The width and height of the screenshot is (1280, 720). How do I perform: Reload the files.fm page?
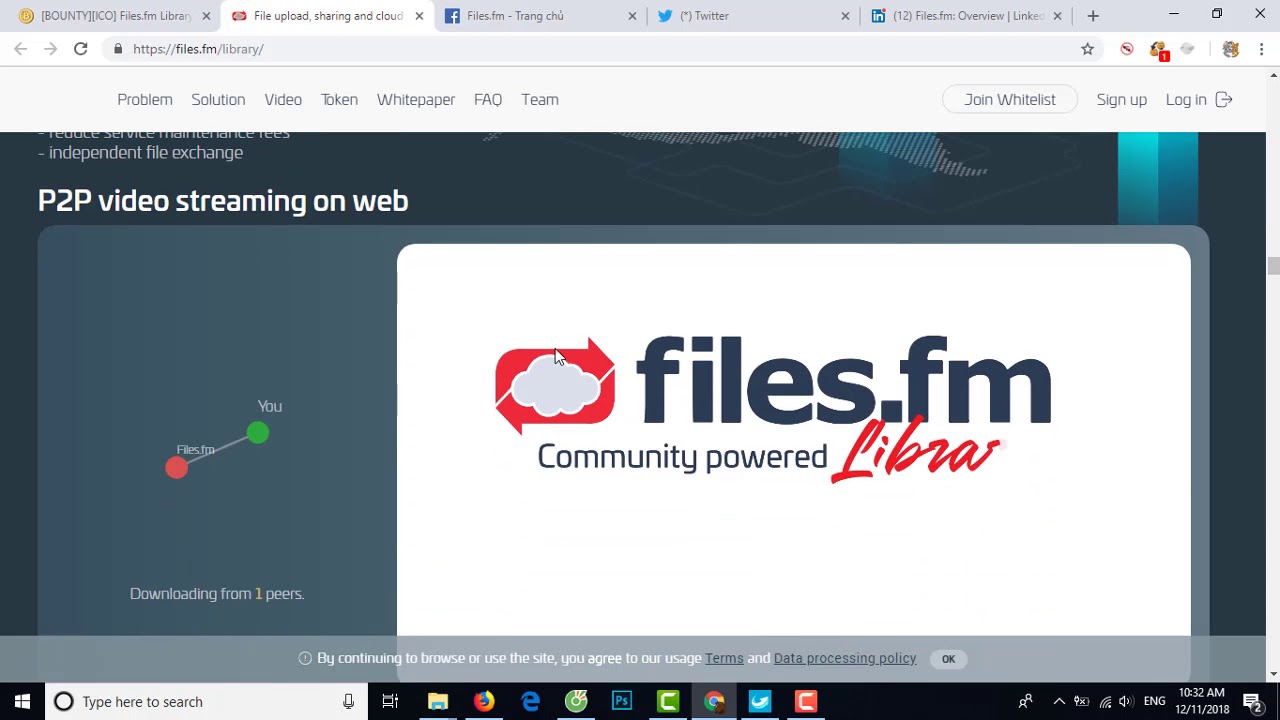pyautogui.click(x=80, y=49)
